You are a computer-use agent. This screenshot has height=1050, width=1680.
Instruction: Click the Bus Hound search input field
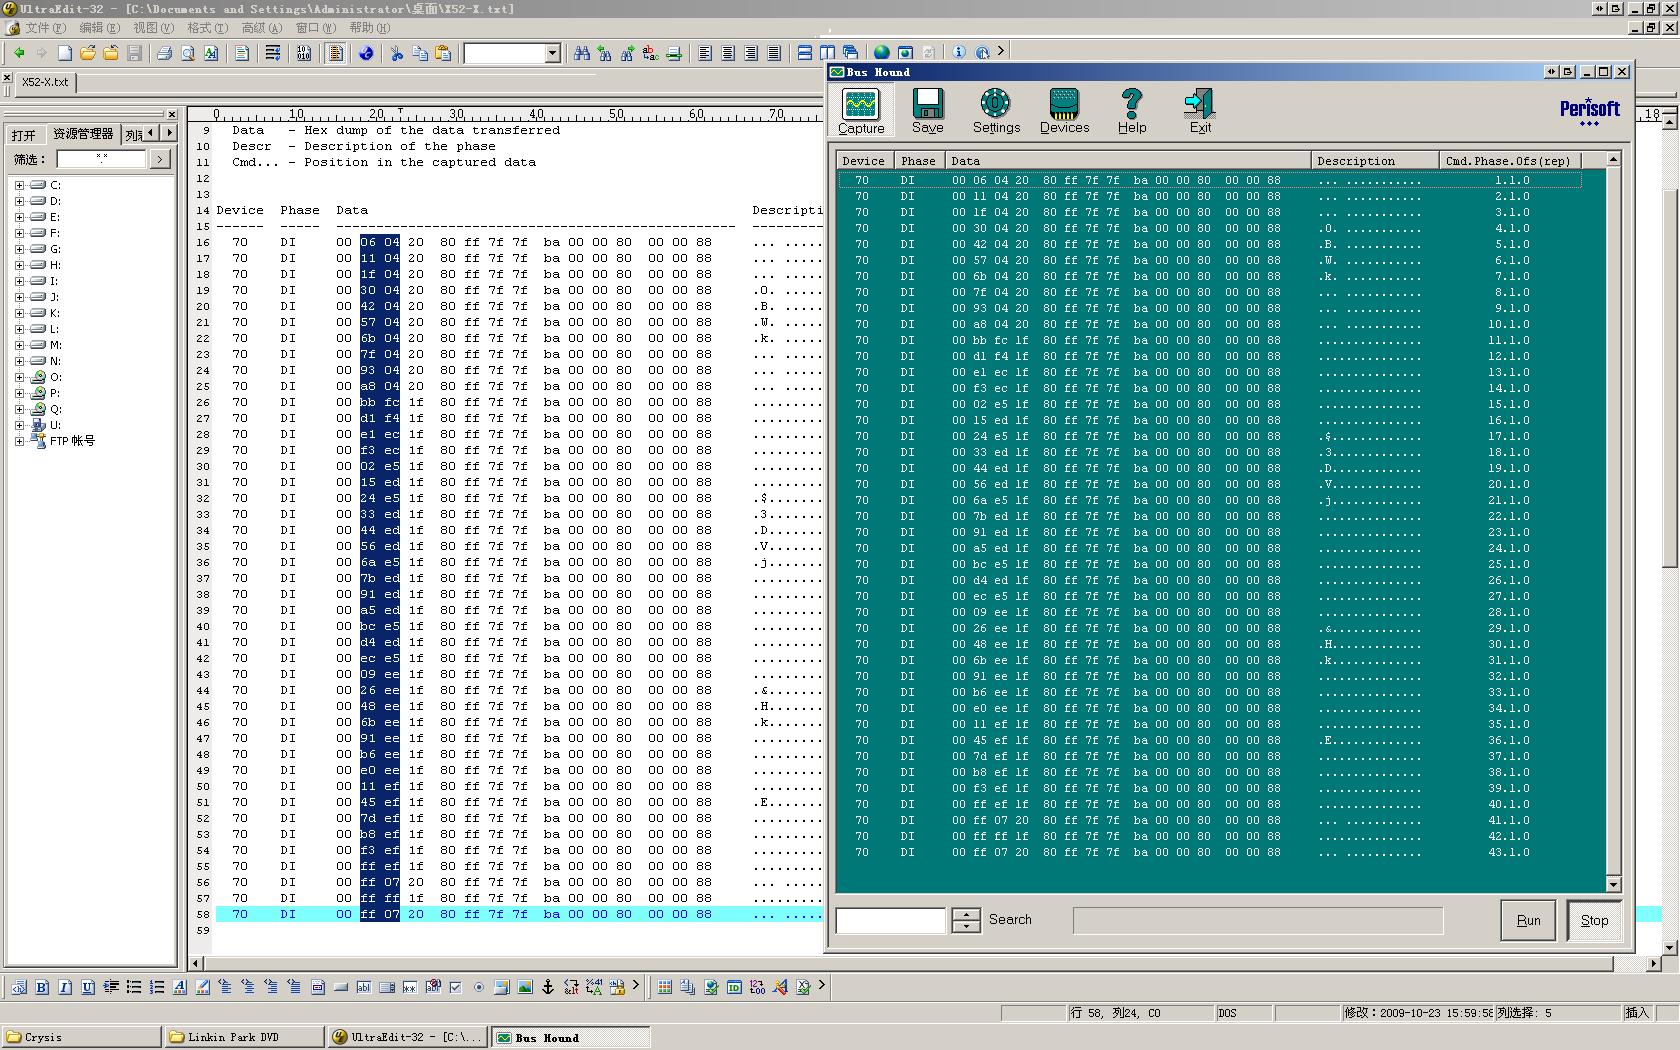coord(891,920)
